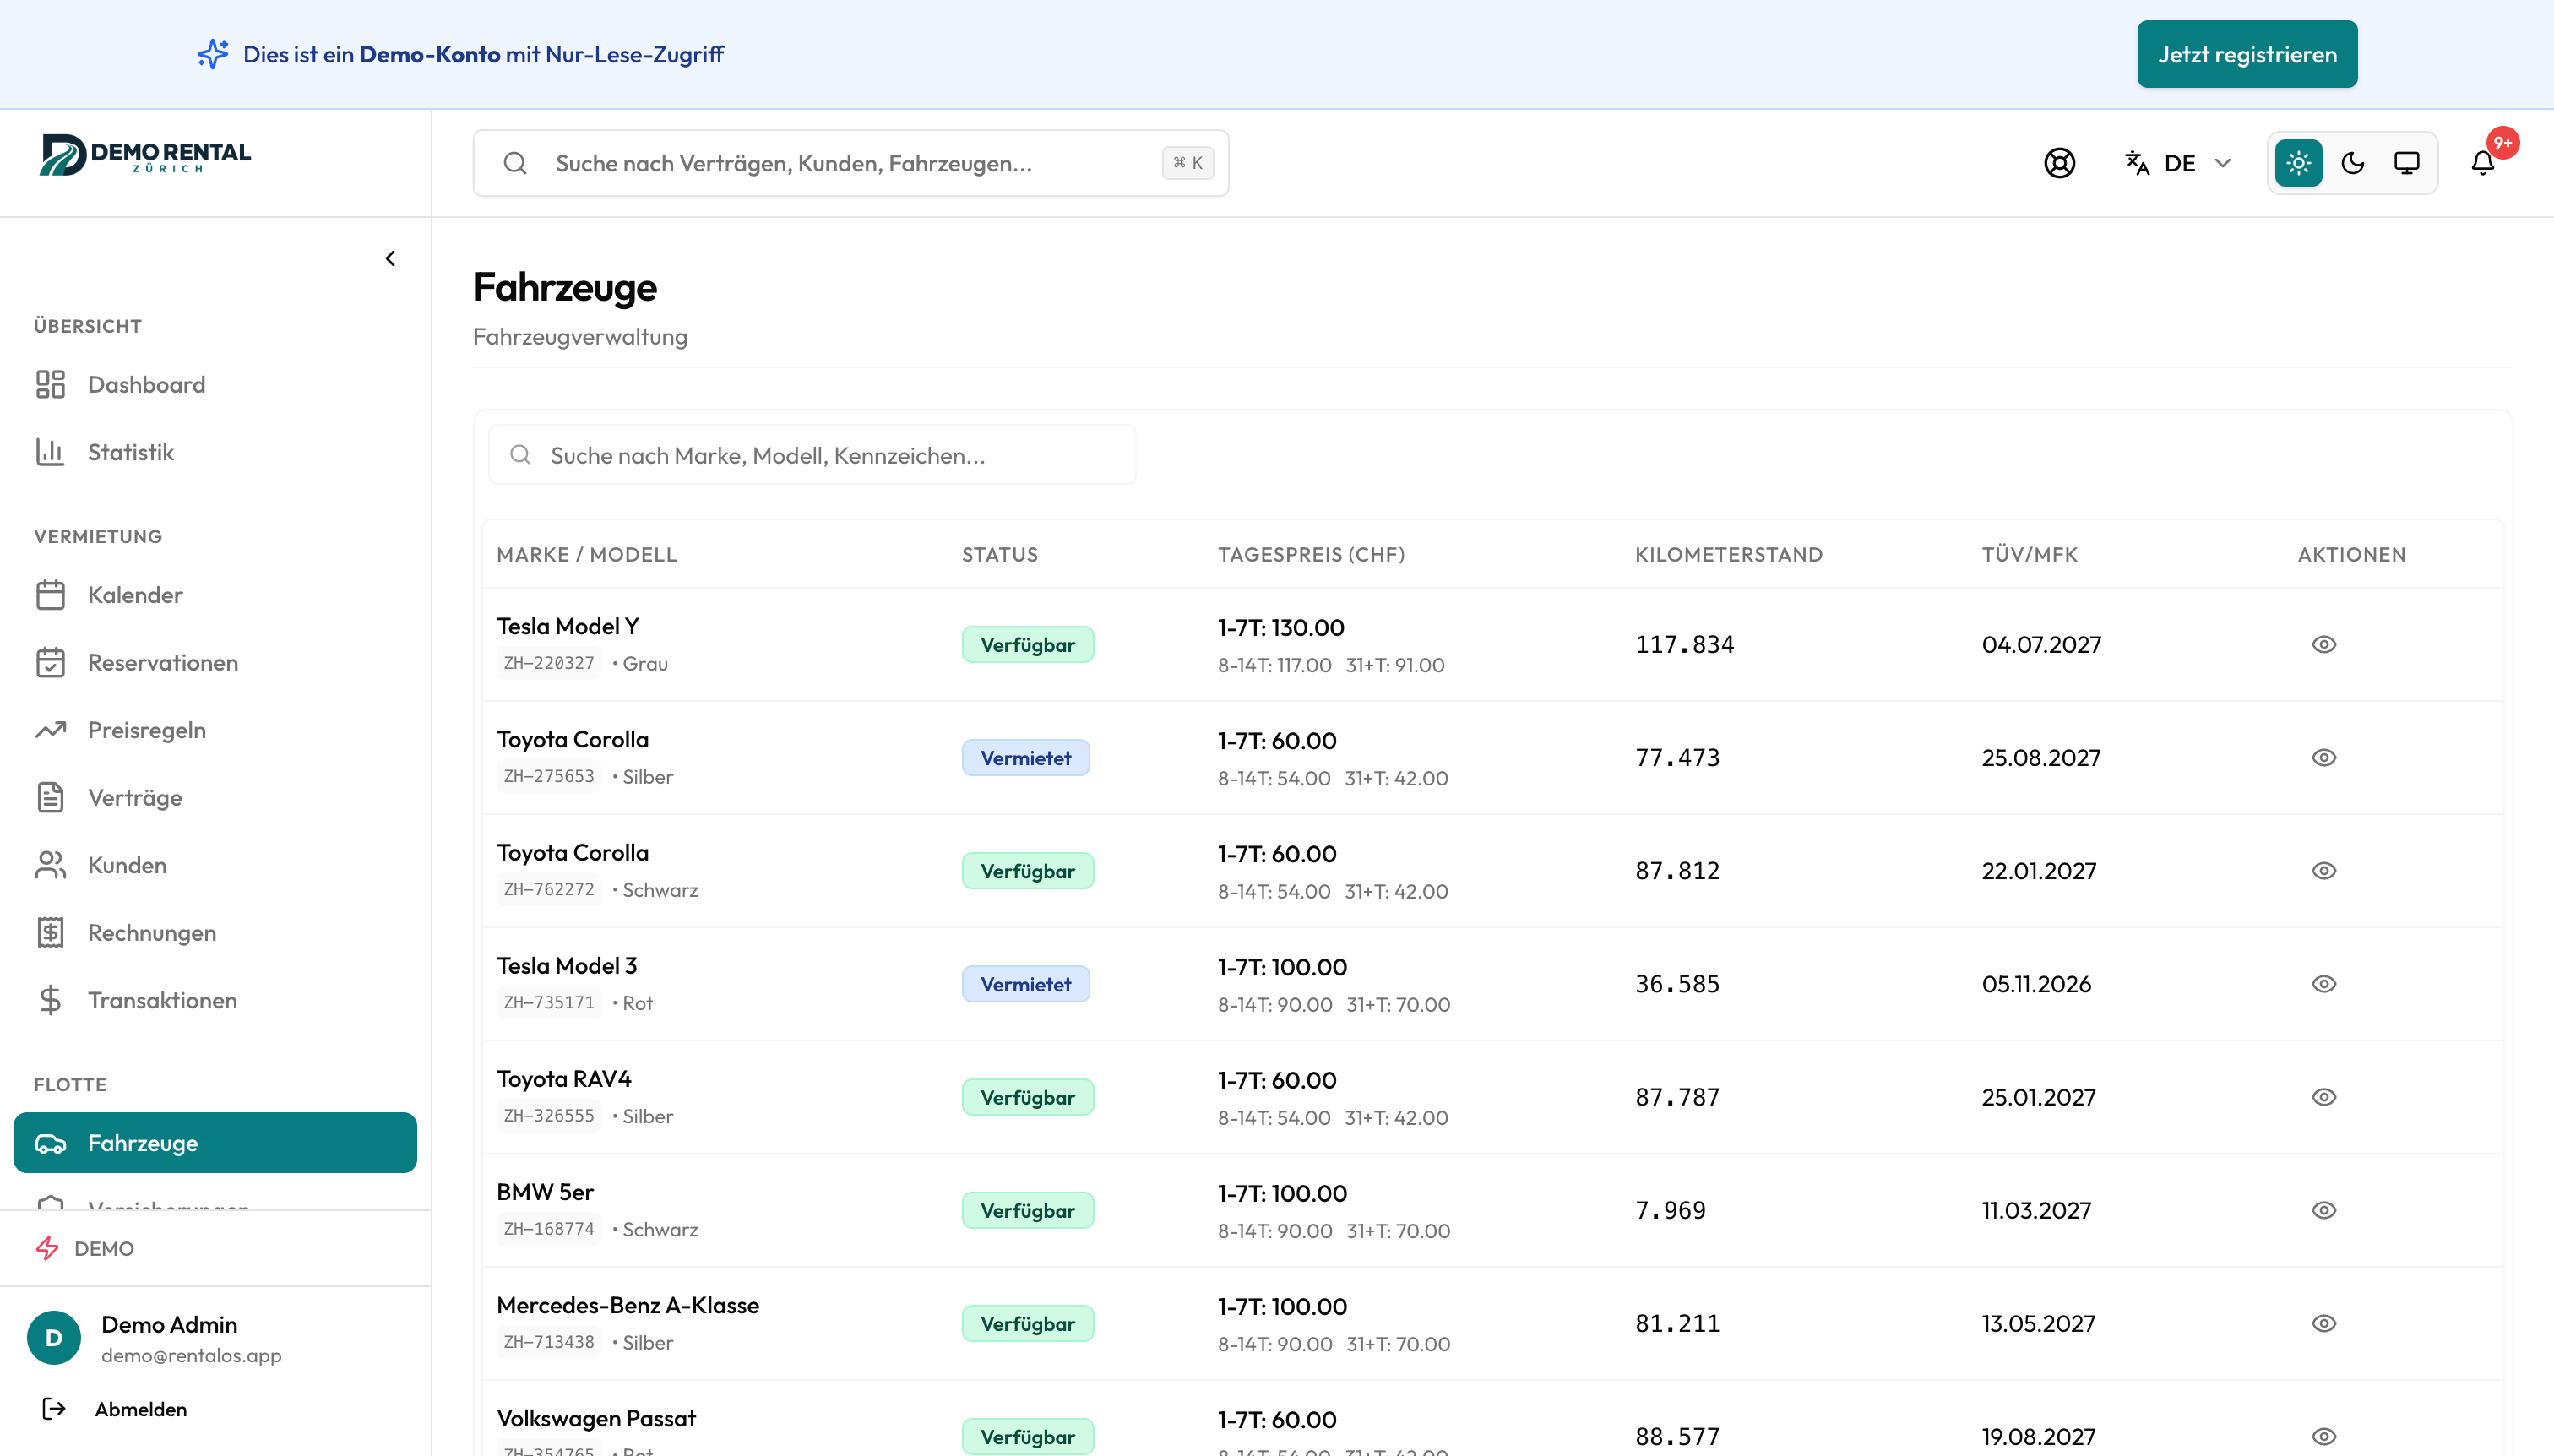Image resolution: width=2554 pixels, height=1456 pixels.
Task: Click the sparkle icon in demo banner
Action: click(212, 54)
